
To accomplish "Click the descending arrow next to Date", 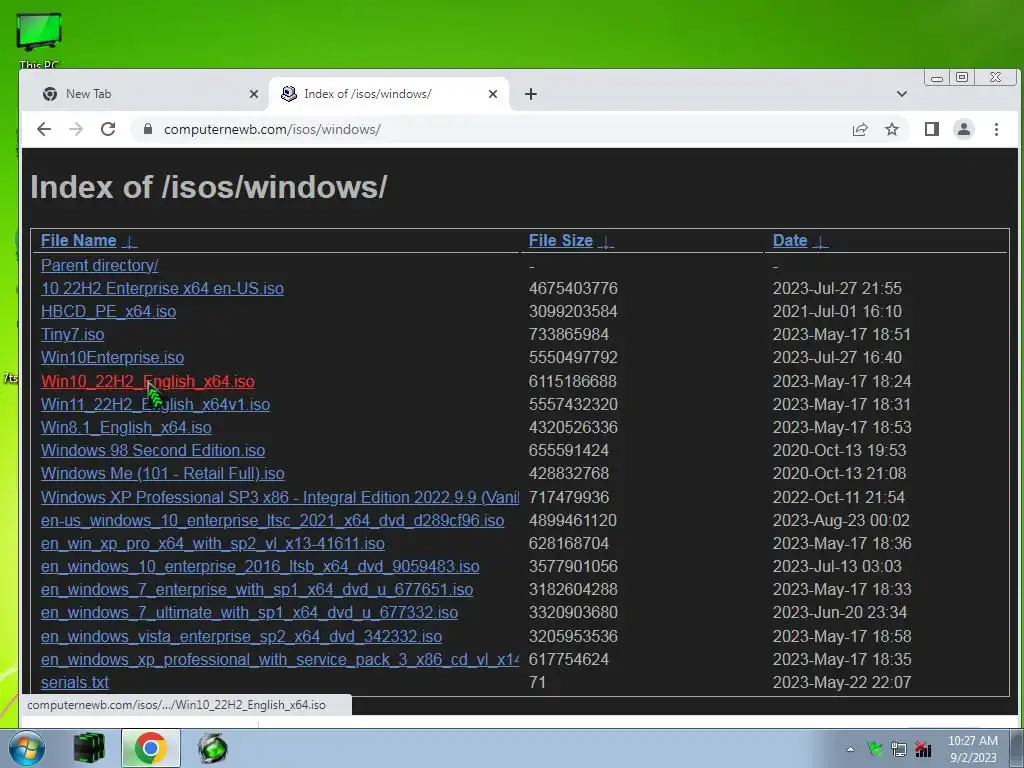I will (820, 242).
